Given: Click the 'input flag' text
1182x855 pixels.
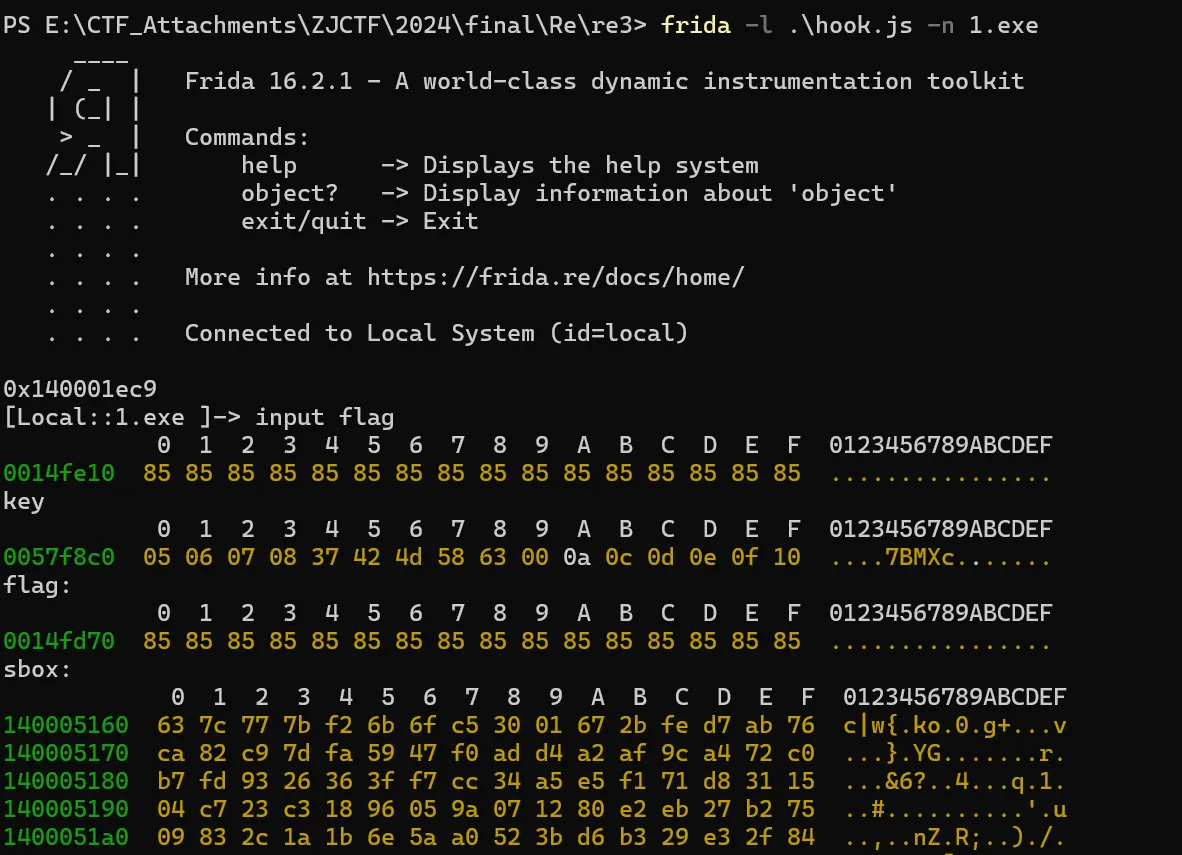Looking at the screenshot, I should [x=325, y=417].
